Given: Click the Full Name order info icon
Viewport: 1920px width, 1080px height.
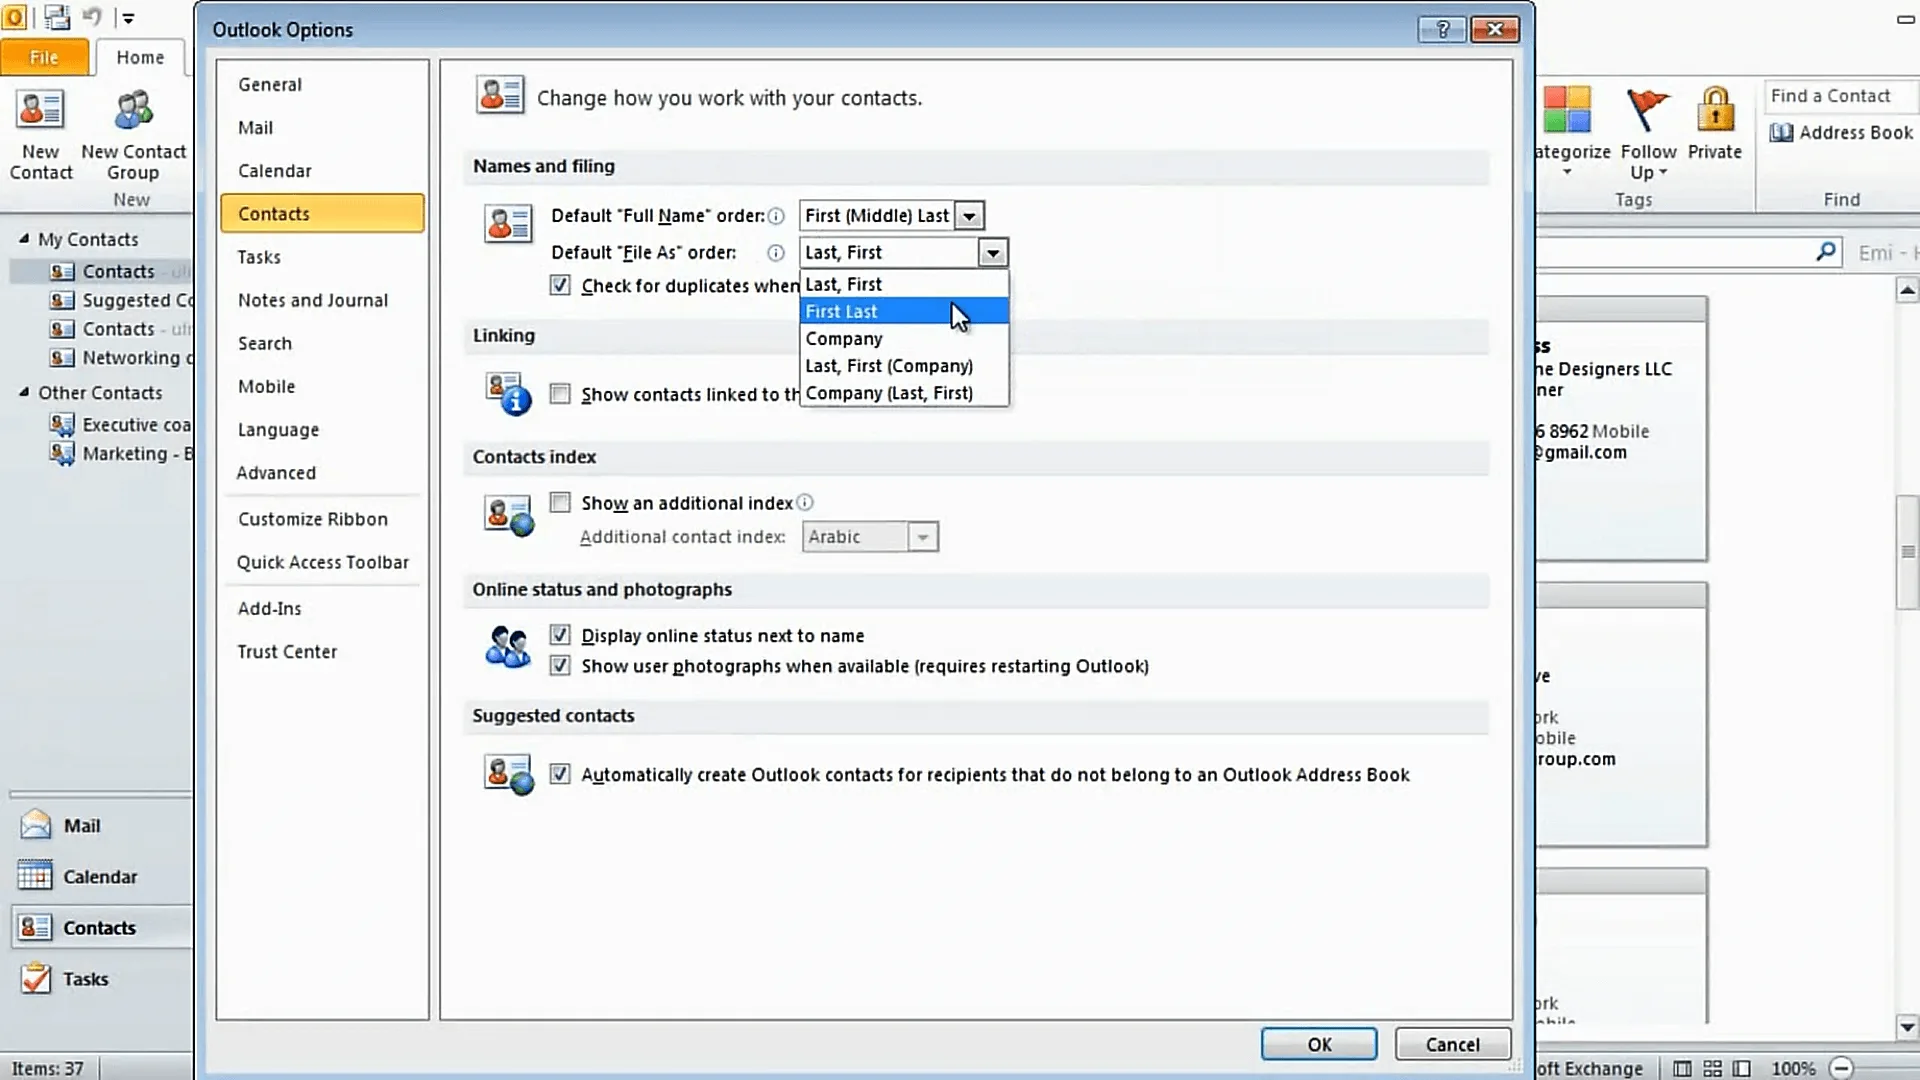Looking at the screenshot, I should pos(776,216).
